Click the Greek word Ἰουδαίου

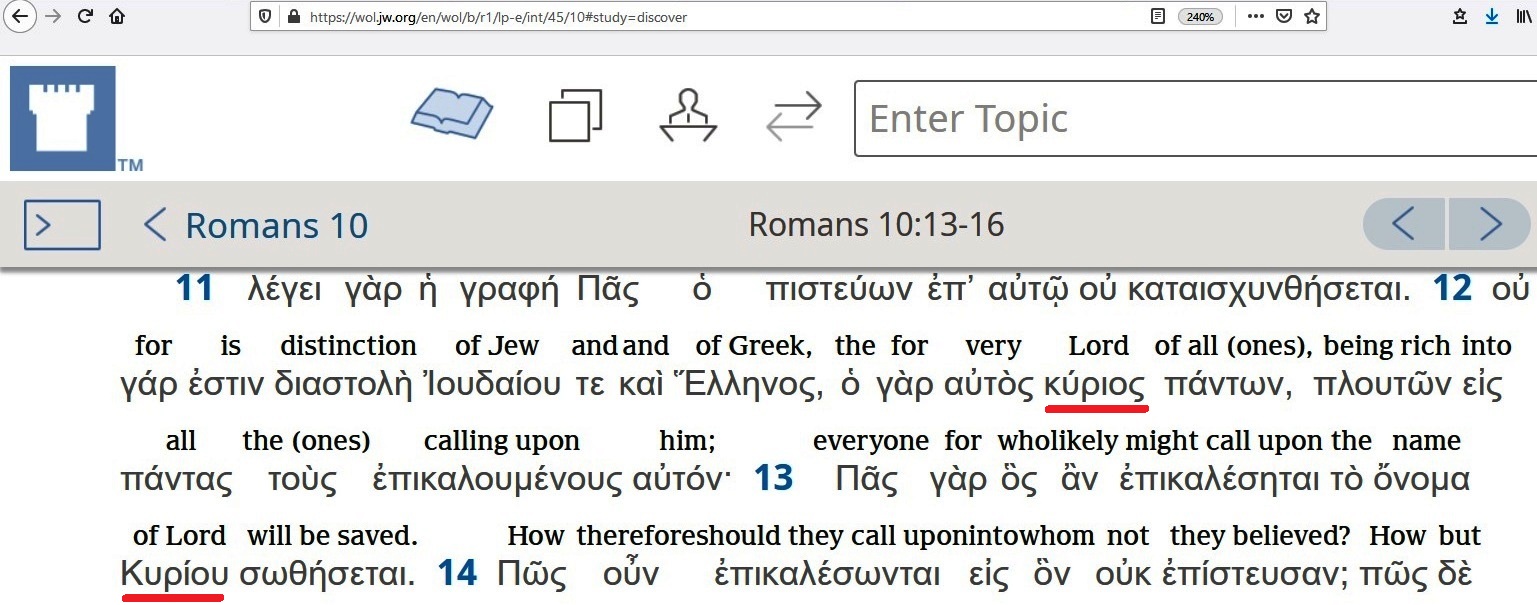[492, 386]
